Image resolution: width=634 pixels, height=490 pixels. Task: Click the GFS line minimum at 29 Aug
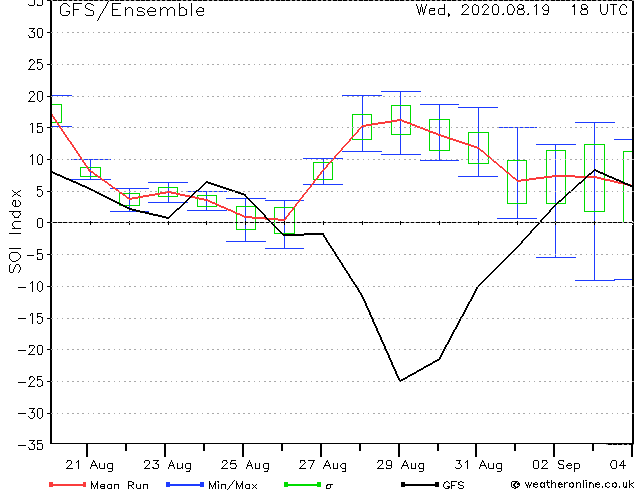pos(400,381)
